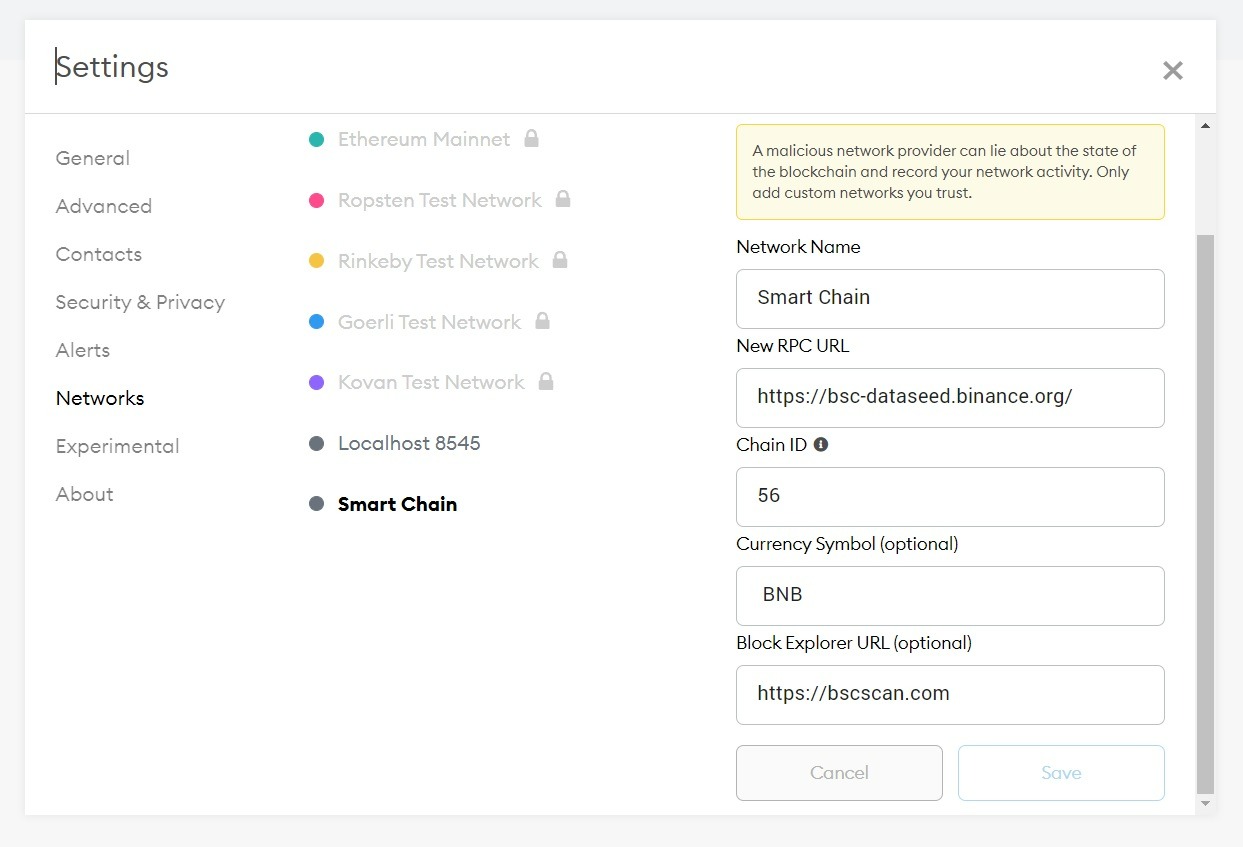Select the Localhost 8545 network

click(x=409, y=443)
